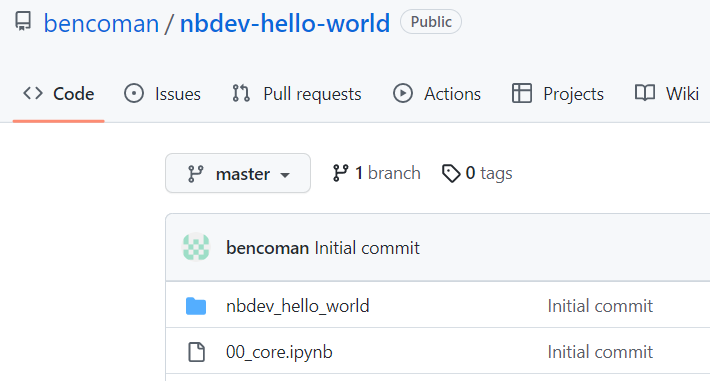This screenshot has height=381, width=710.
Task: Click the blue folder icon
Action: coord(196,306)
